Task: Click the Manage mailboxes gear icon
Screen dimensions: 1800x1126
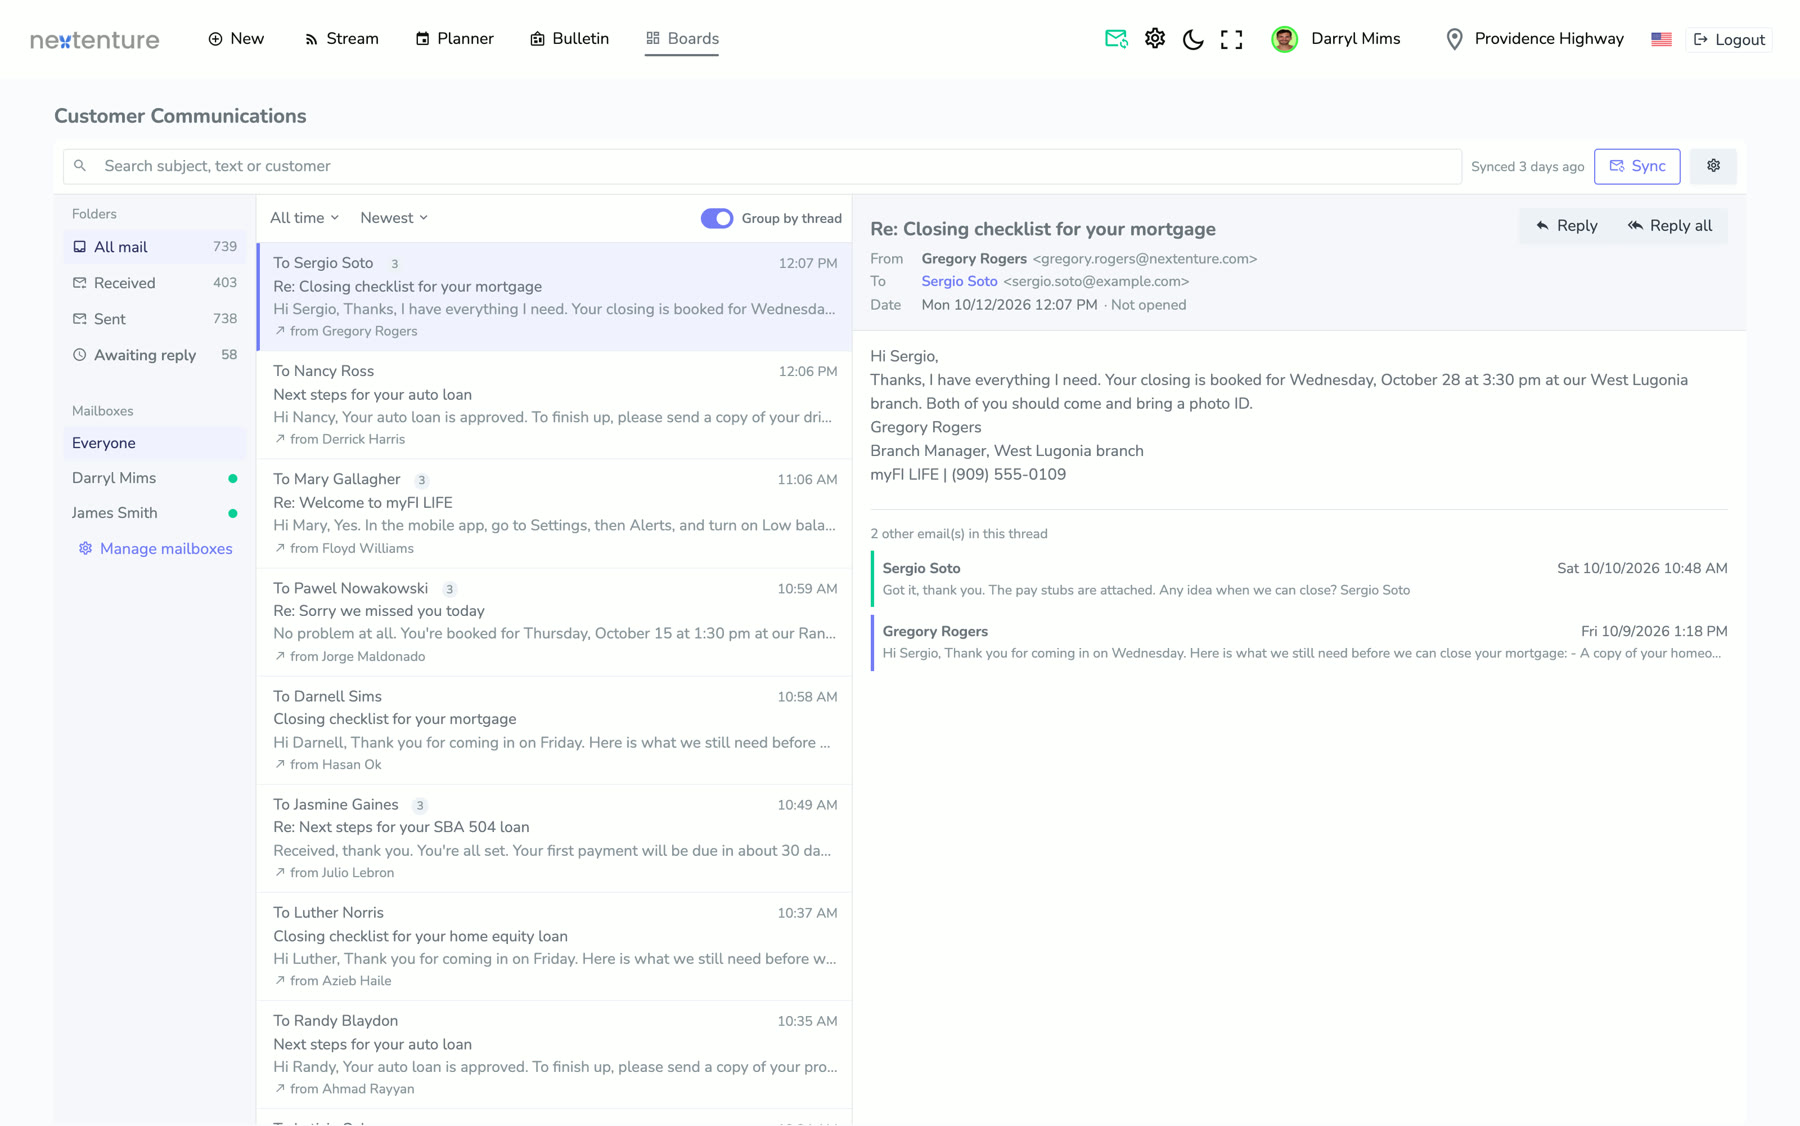Action: 86,549
